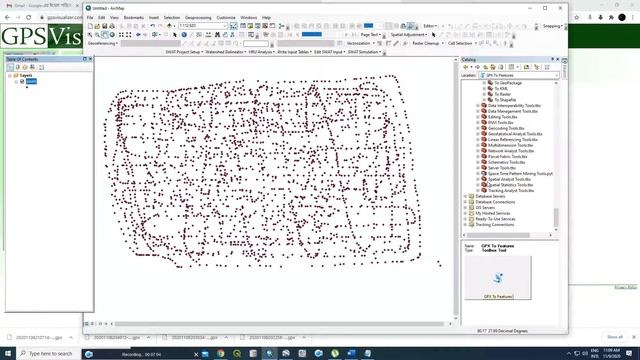Click the Fixed Zoom In icon
Screen dimensions: 640x360
pyautogui.click(x=121, y=35)
